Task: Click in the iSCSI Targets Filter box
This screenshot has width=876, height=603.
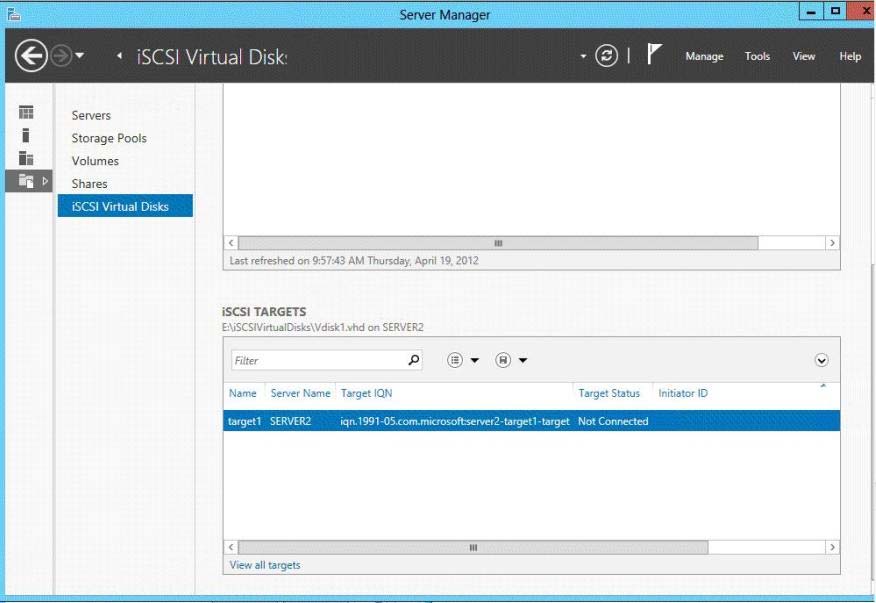Action: (318, 360)
